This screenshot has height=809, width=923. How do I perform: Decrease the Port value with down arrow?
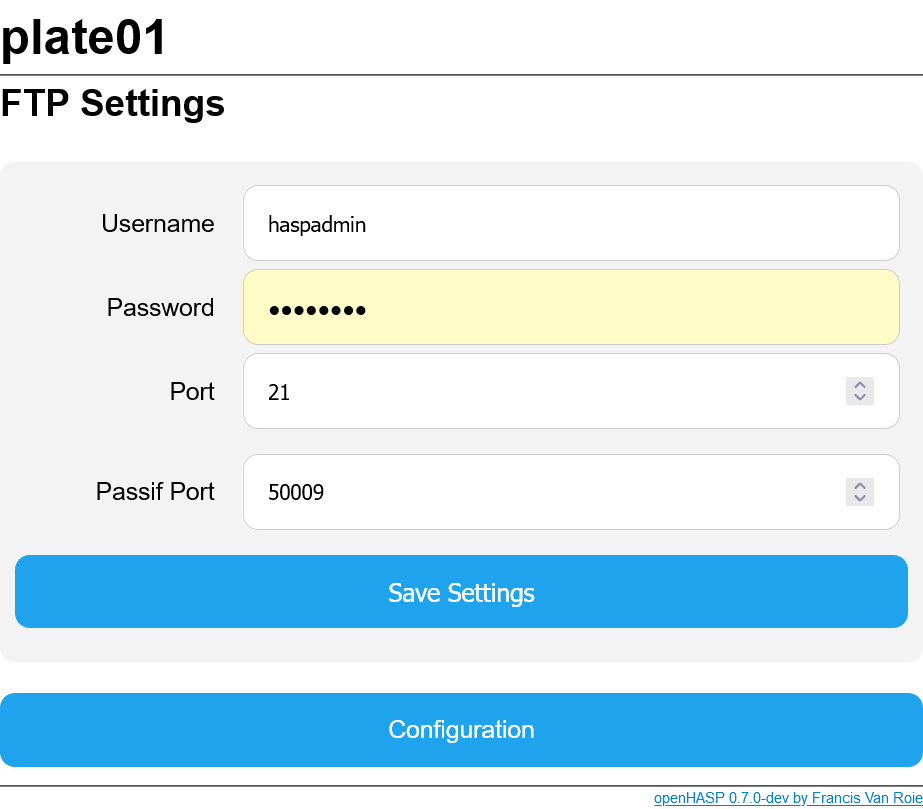pyautogui.click(x=860, y=398)
